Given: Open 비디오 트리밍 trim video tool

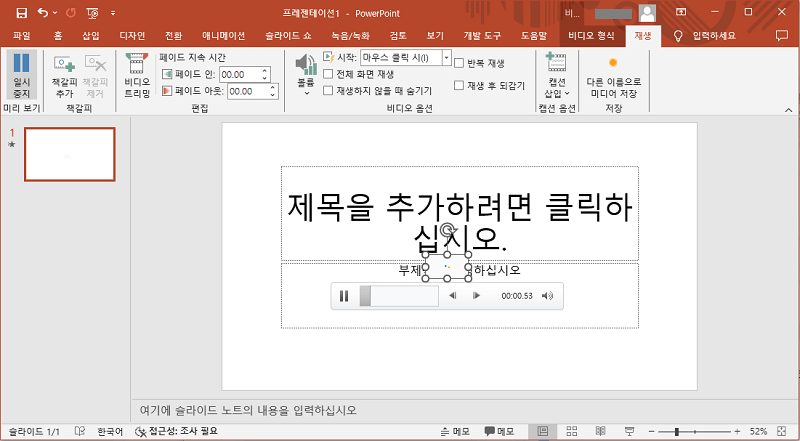Looking at the screenshot, I should [x=137, y=76].
